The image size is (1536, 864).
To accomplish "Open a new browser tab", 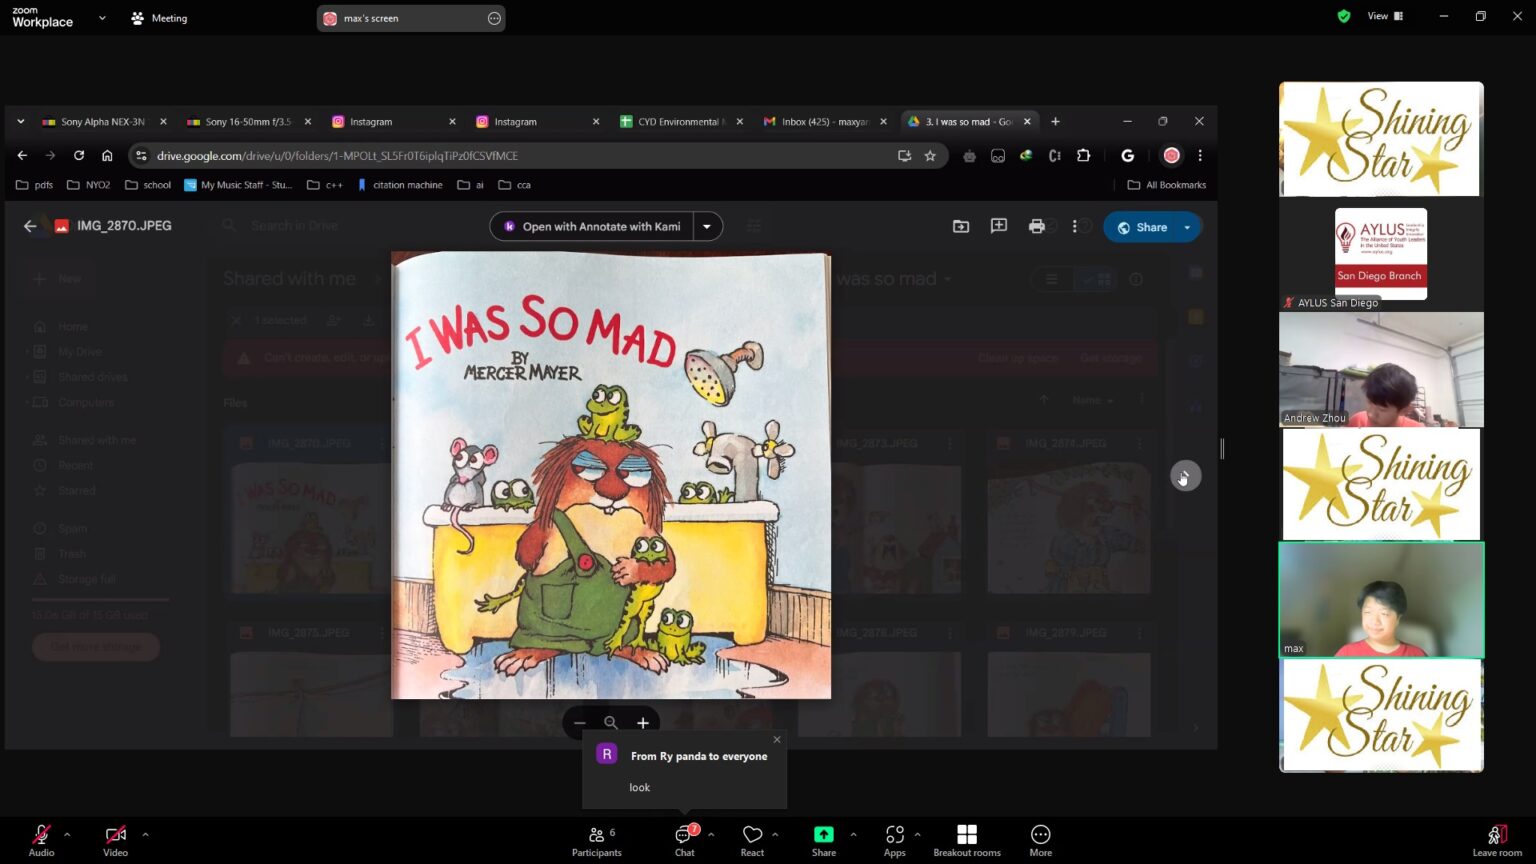I will [x=1055, y=121].
